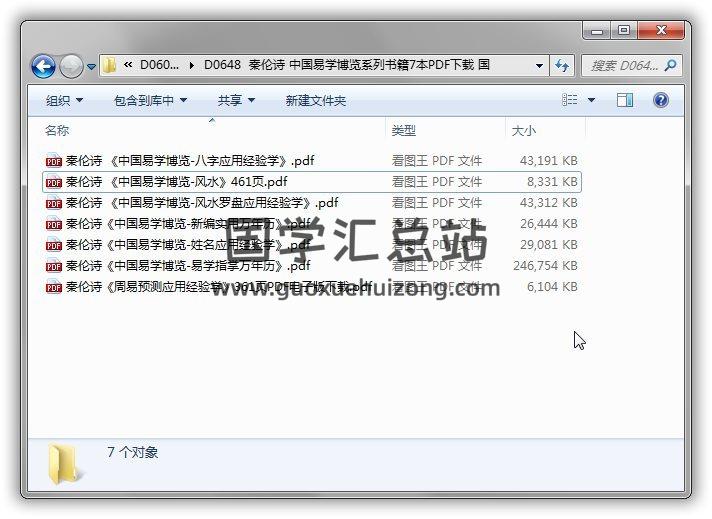Open the 共享 menu
The image size is (712, 519).
pos(236,100)
